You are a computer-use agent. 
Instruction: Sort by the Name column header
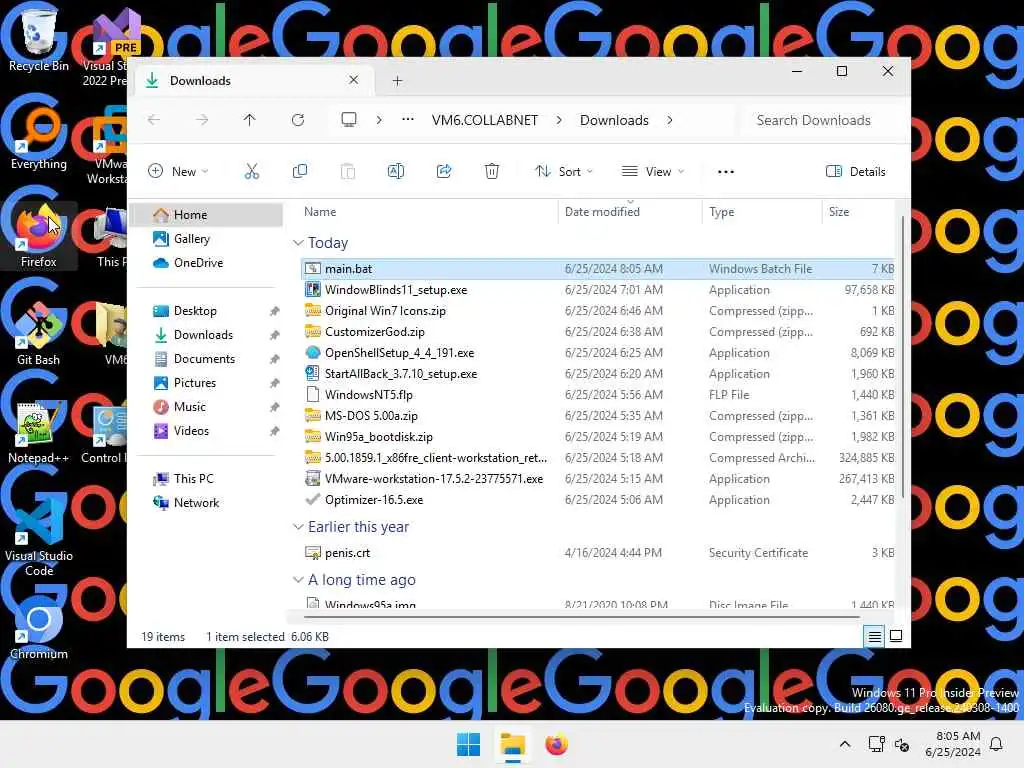[x=428, y=212]
